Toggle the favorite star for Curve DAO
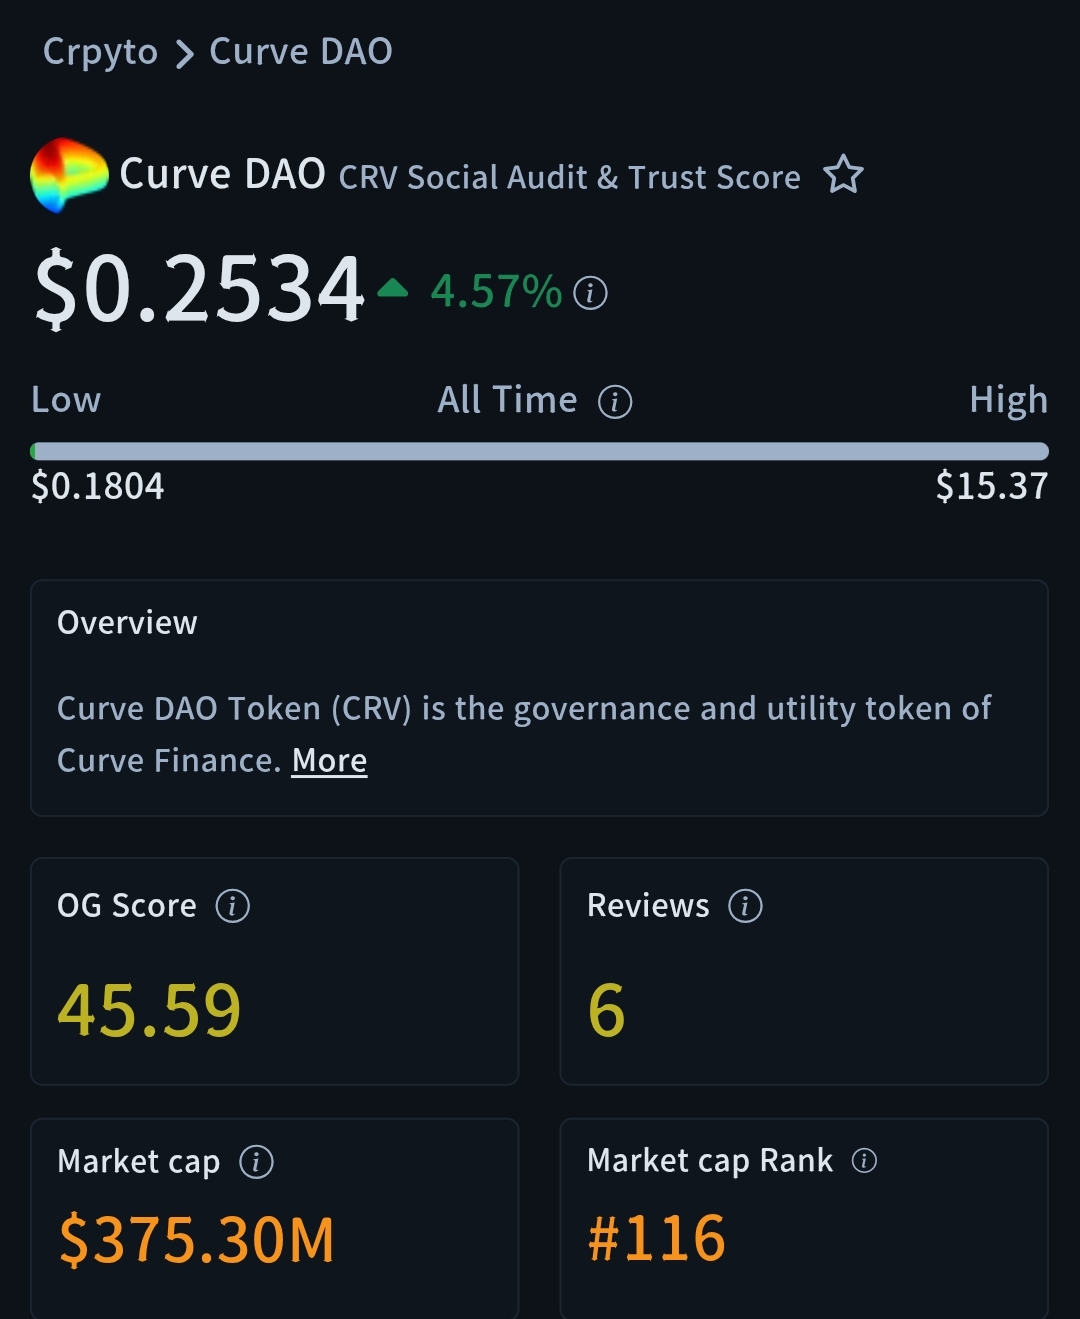 (843, 175)
